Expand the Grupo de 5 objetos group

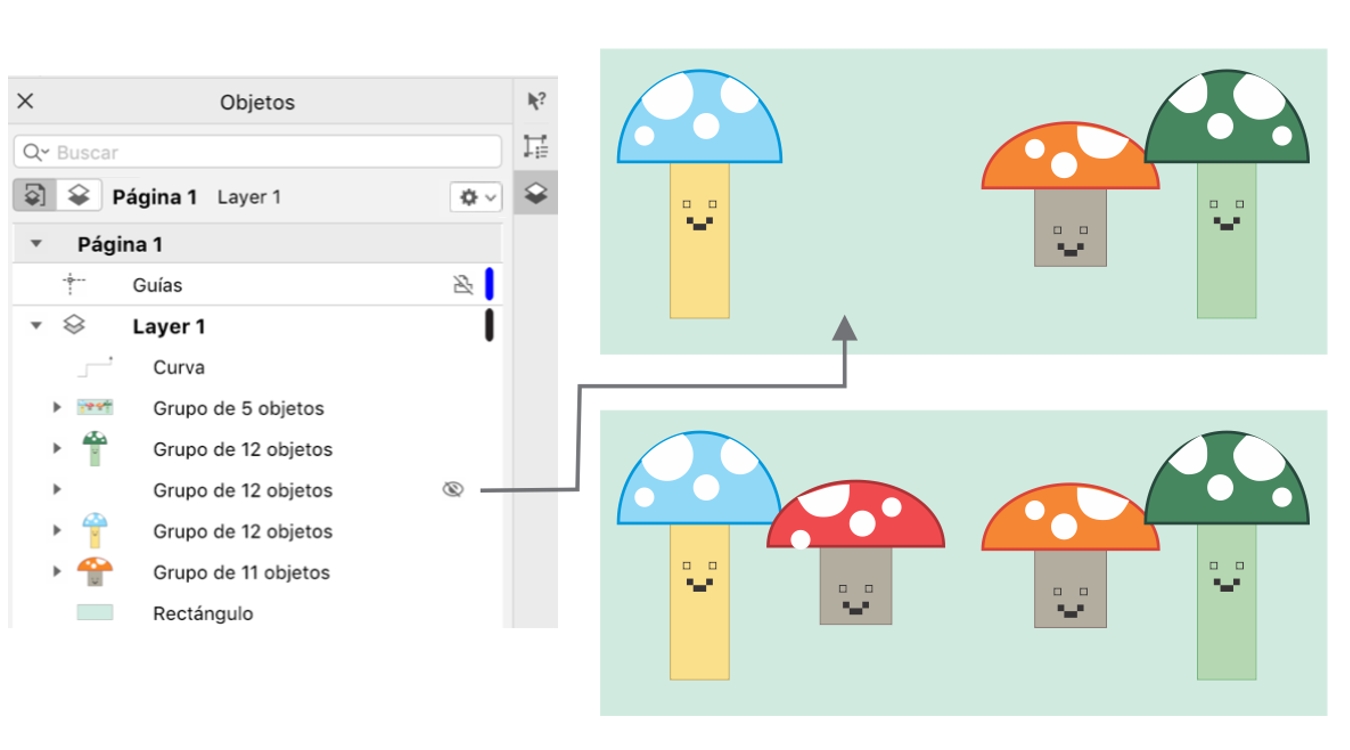57,408
